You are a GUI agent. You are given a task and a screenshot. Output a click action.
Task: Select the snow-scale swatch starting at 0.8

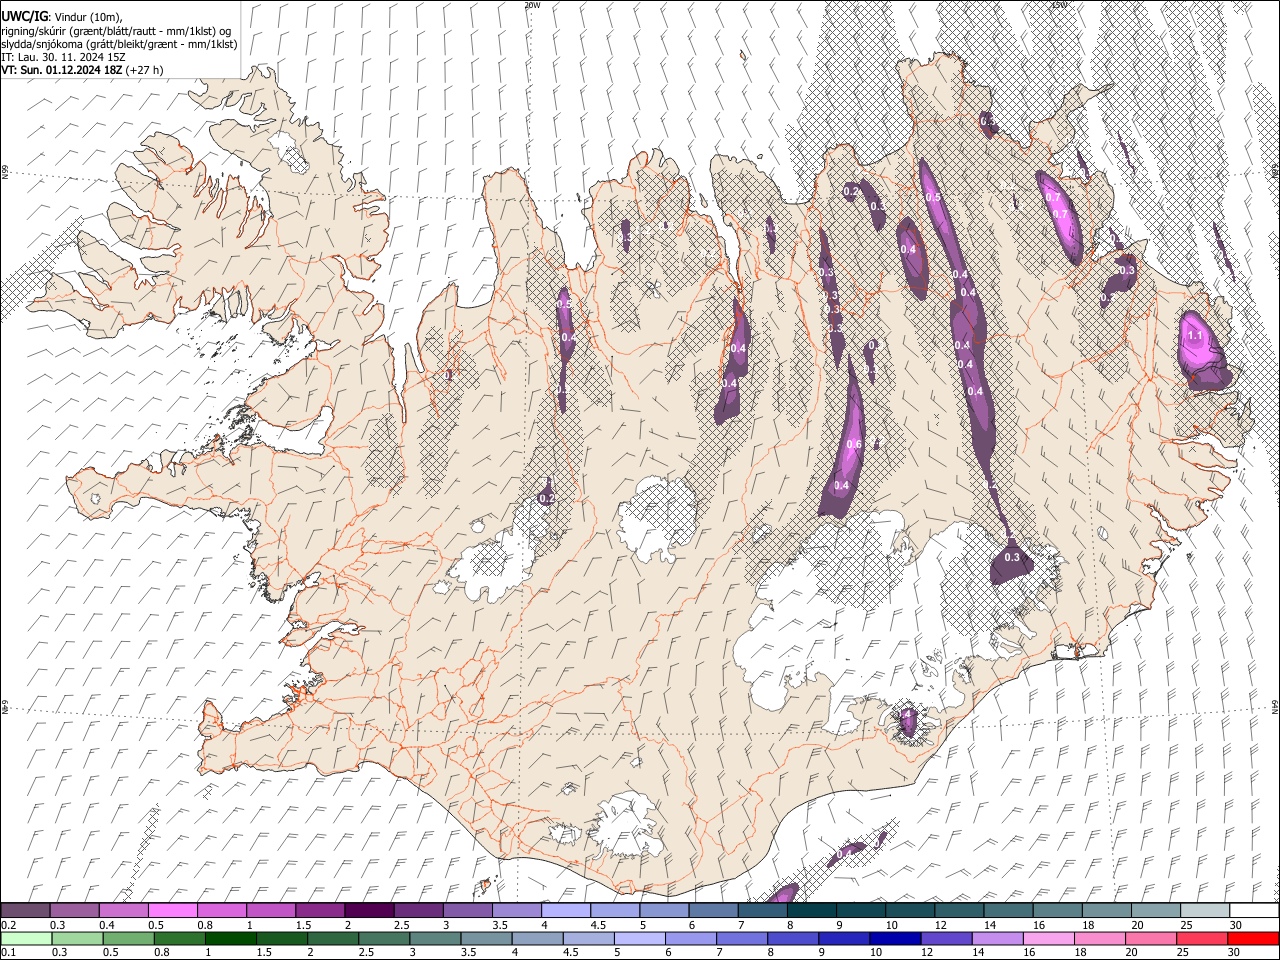click(221, 910)
